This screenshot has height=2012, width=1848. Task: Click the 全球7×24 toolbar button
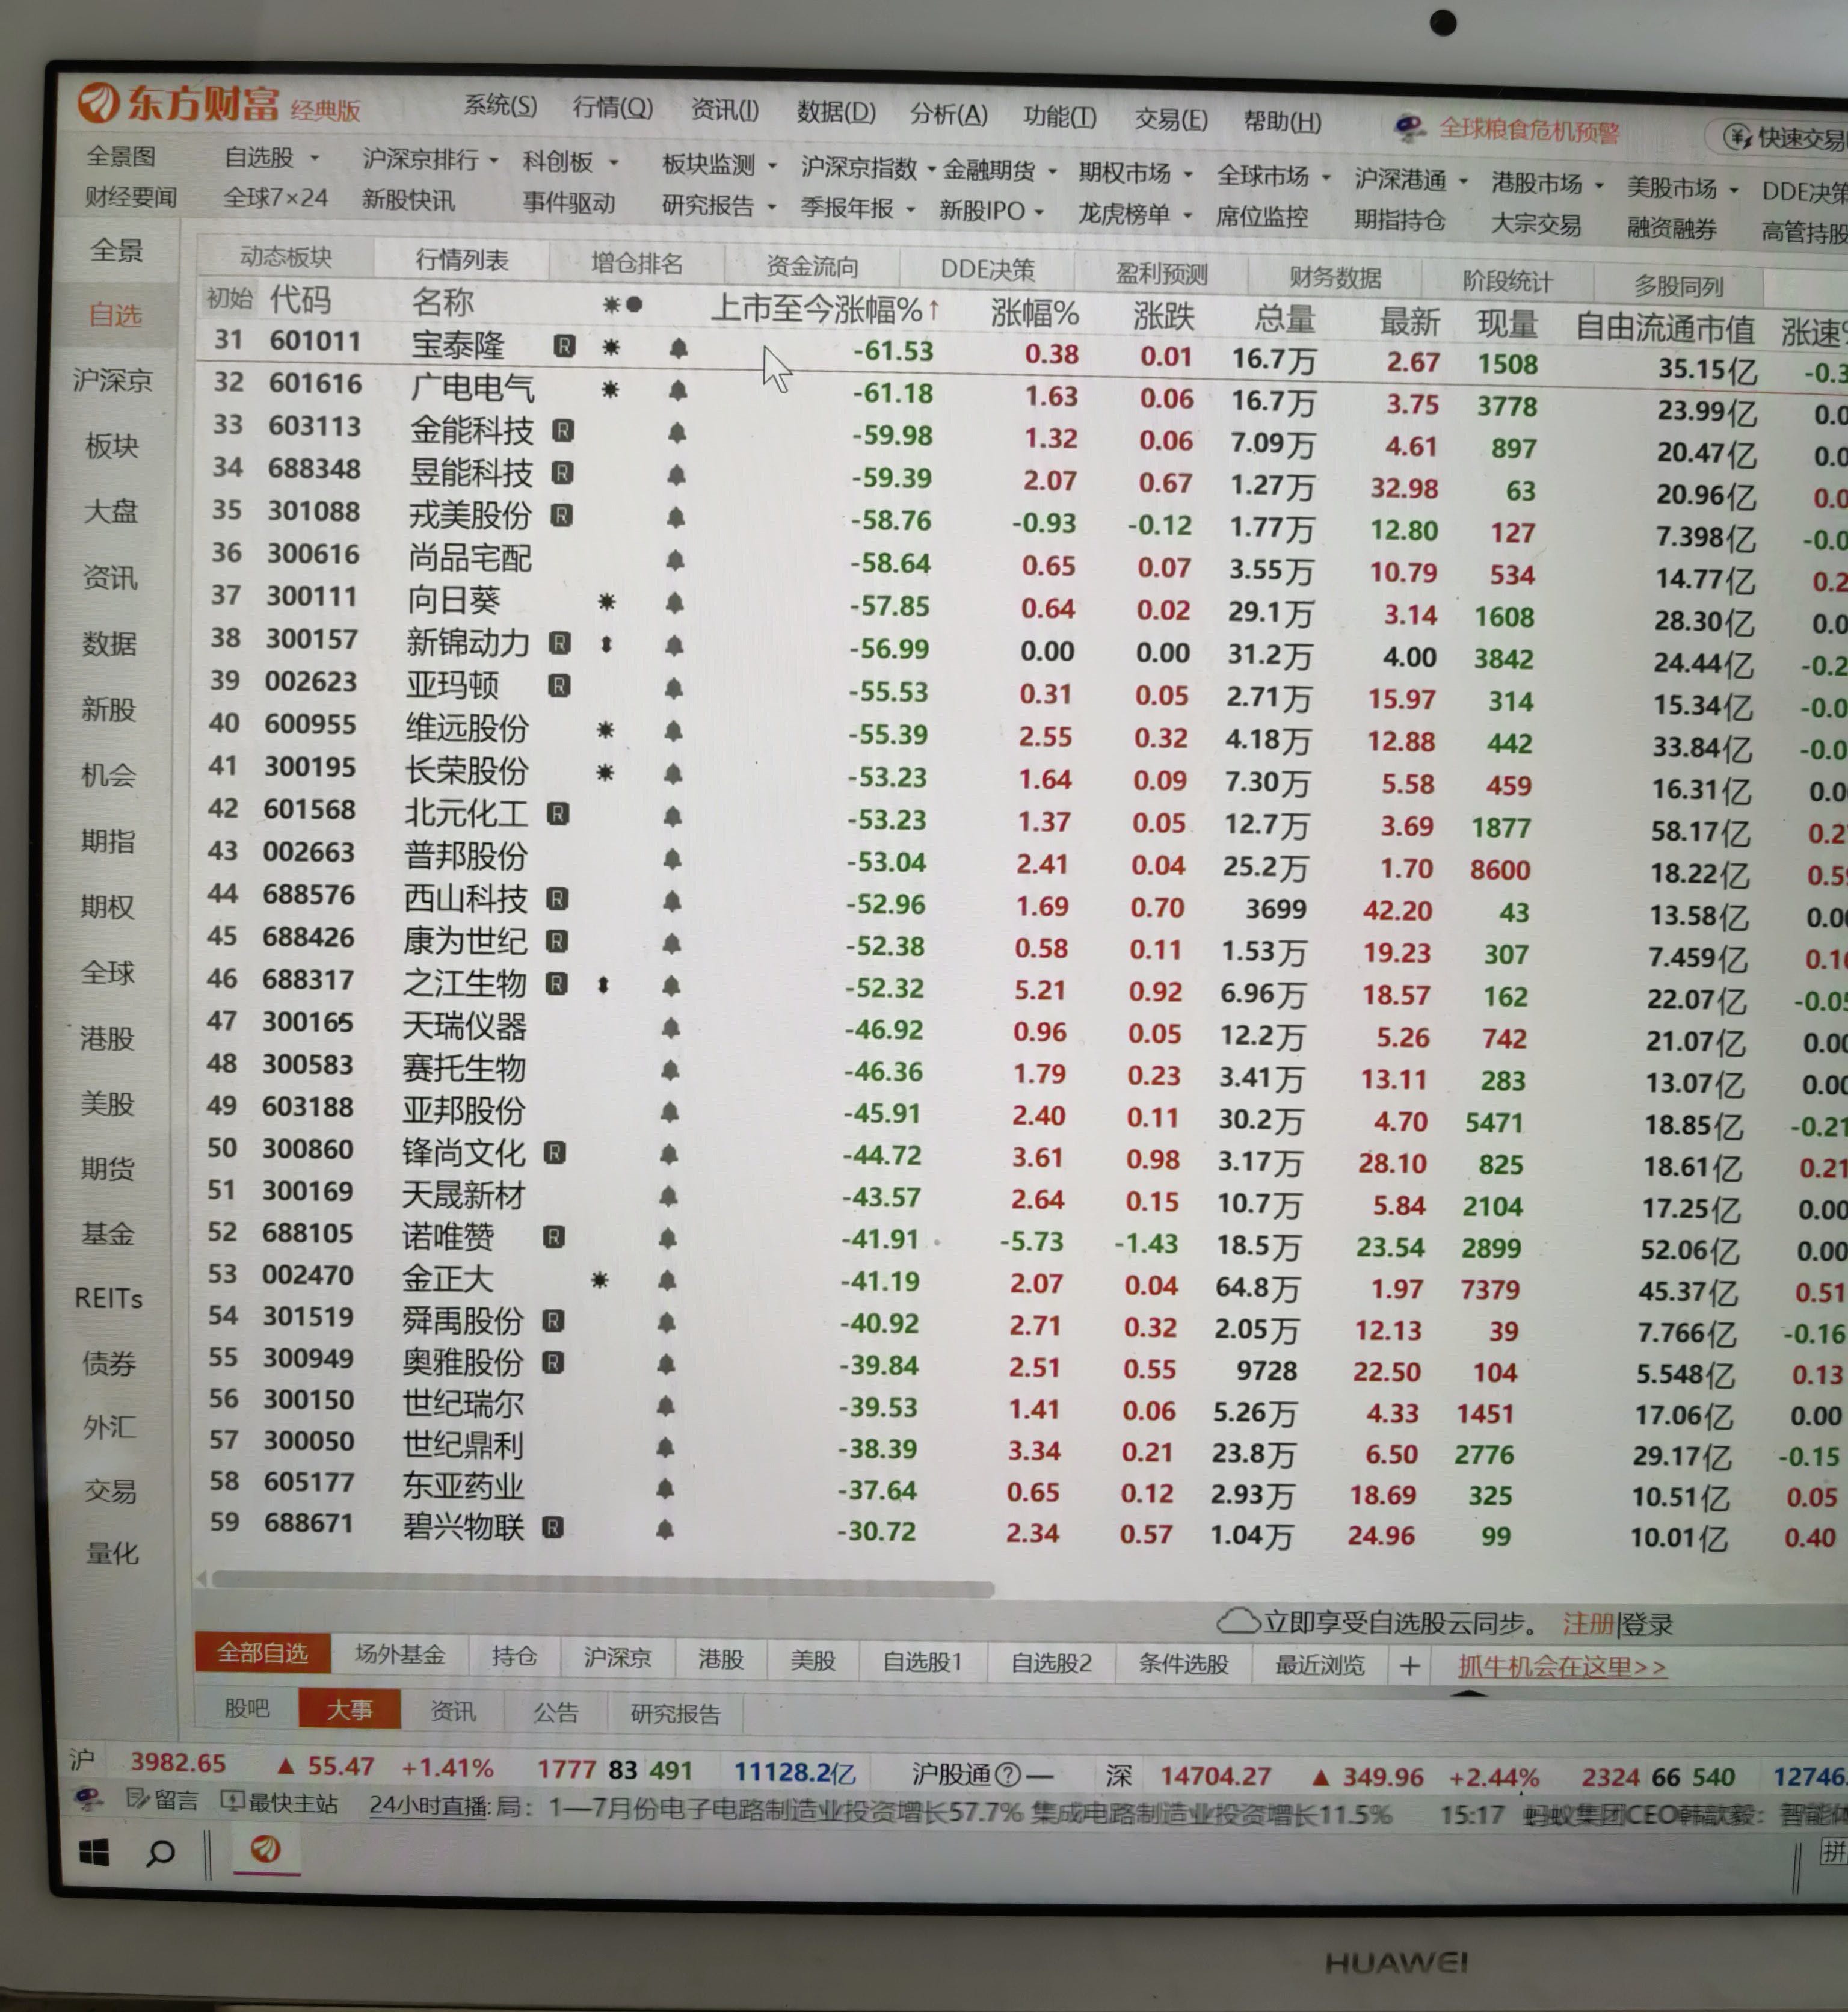point(275,198)
